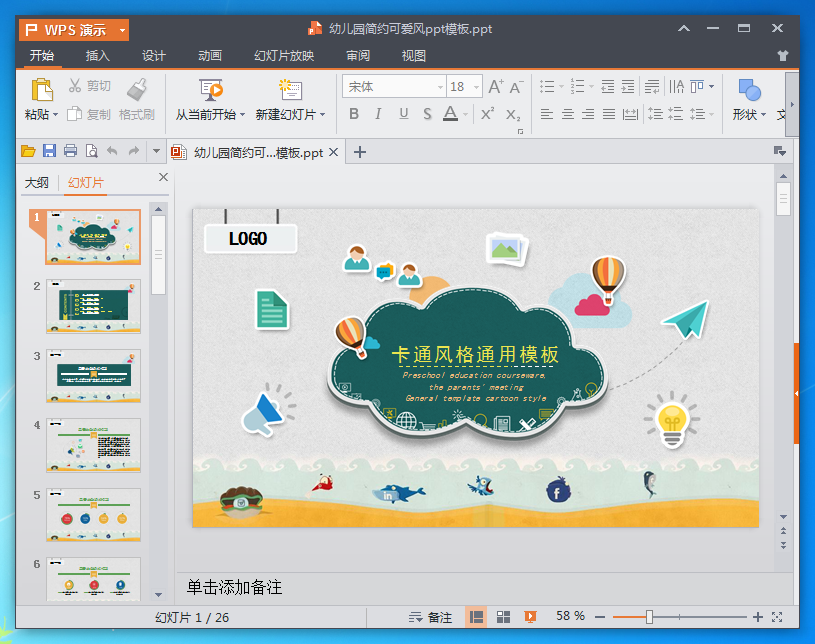Image resolution: width=815 pixels, height=644 pixels.
Task: Undo the last action
Action: tap(112, 151)
